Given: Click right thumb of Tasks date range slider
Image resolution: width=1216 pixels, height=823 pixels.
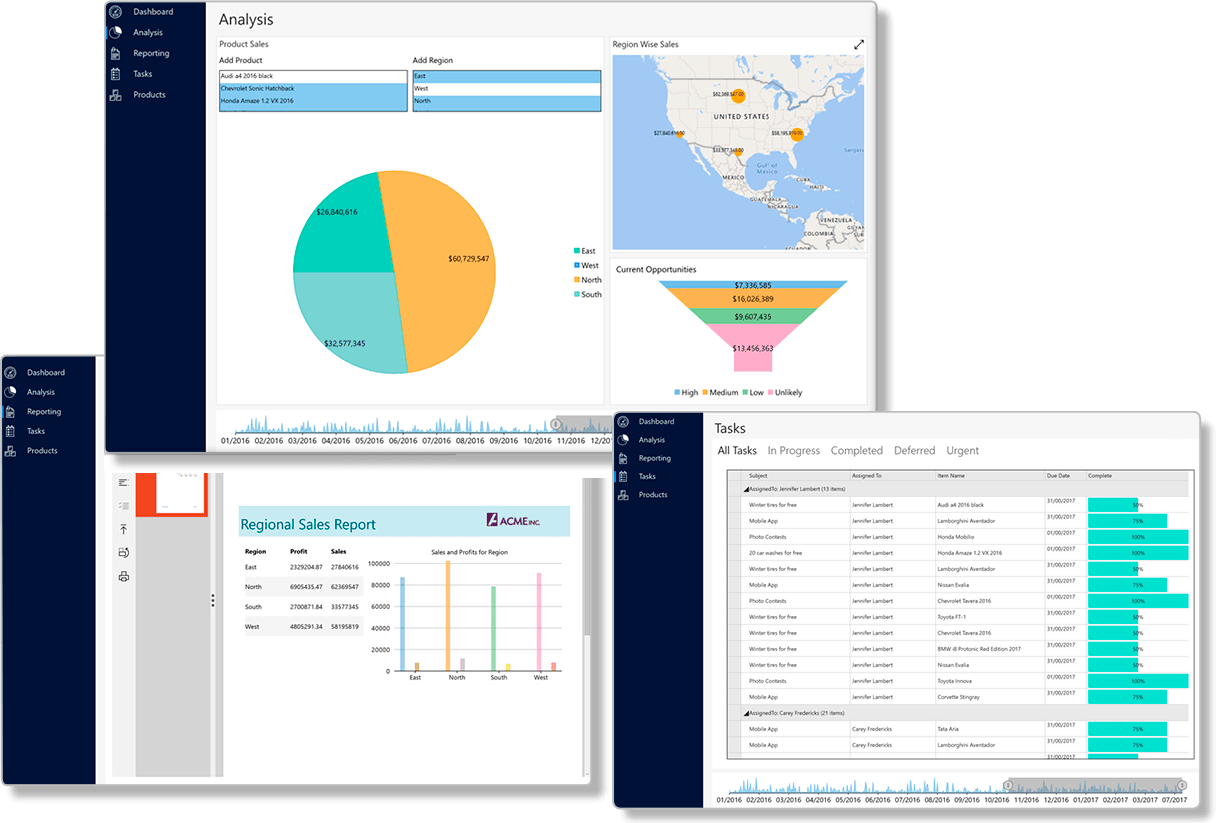Looking at the screenshot, I should coord(1181,784).
